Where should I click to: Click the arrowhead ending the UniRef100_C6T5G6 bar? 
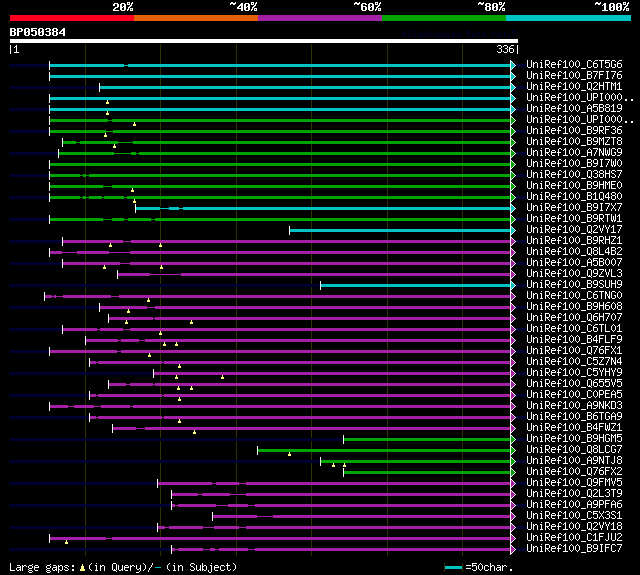(x=513, y=65)
